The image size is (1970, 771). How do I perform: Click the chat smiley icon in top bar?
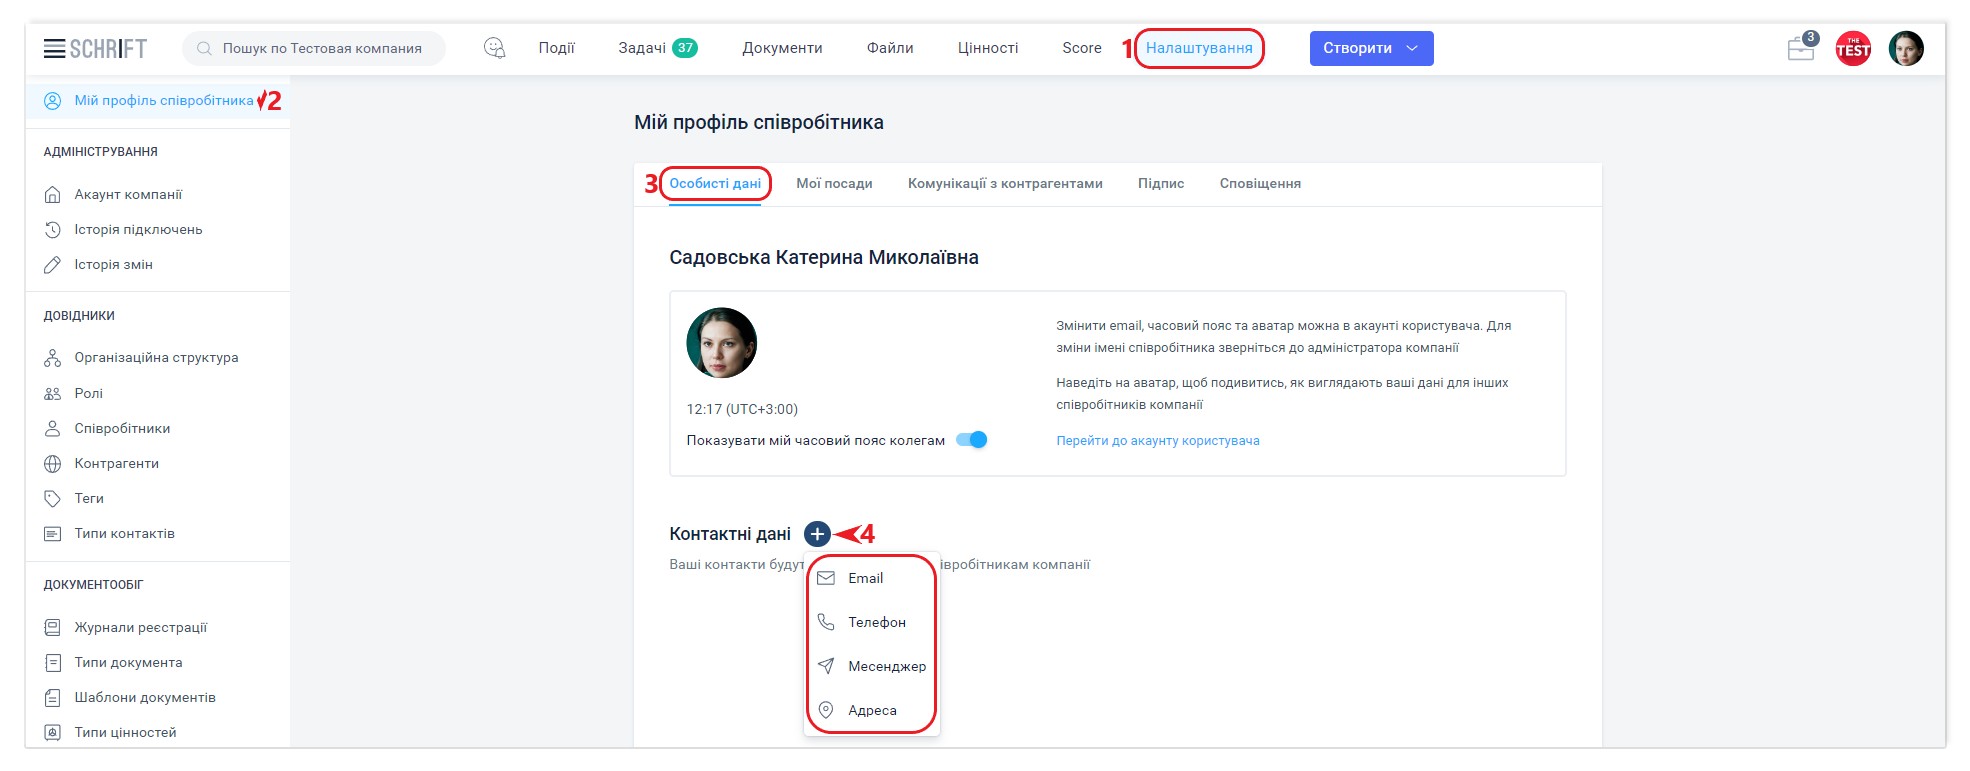[x=494, y=48]
